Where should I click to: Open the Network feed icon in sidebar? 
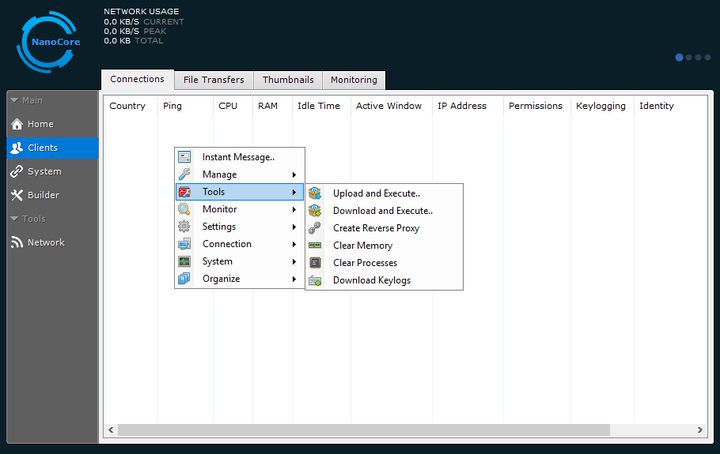pyautogui.click(x=16, y=242)
